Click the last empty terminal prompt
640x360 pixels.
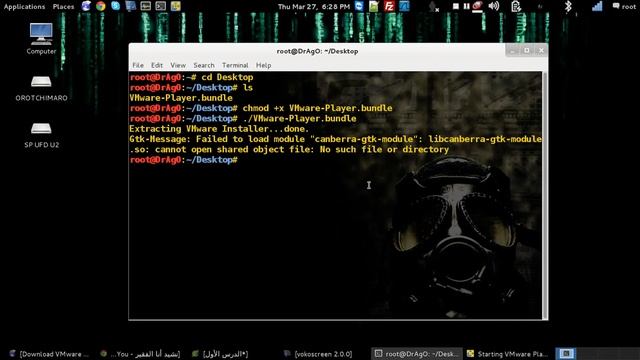click(x=184, y=160)
